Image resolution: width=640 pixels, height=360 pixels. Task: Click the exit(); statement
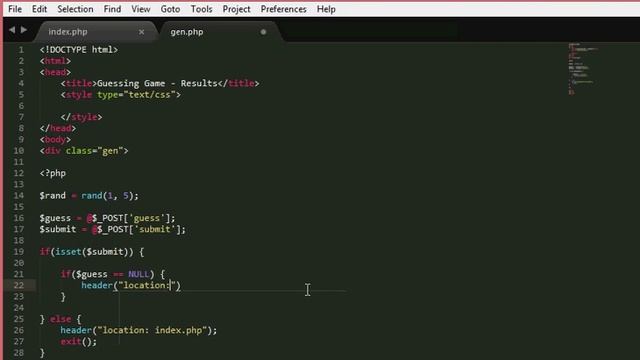pyautogui.click(x=79, y=342)
